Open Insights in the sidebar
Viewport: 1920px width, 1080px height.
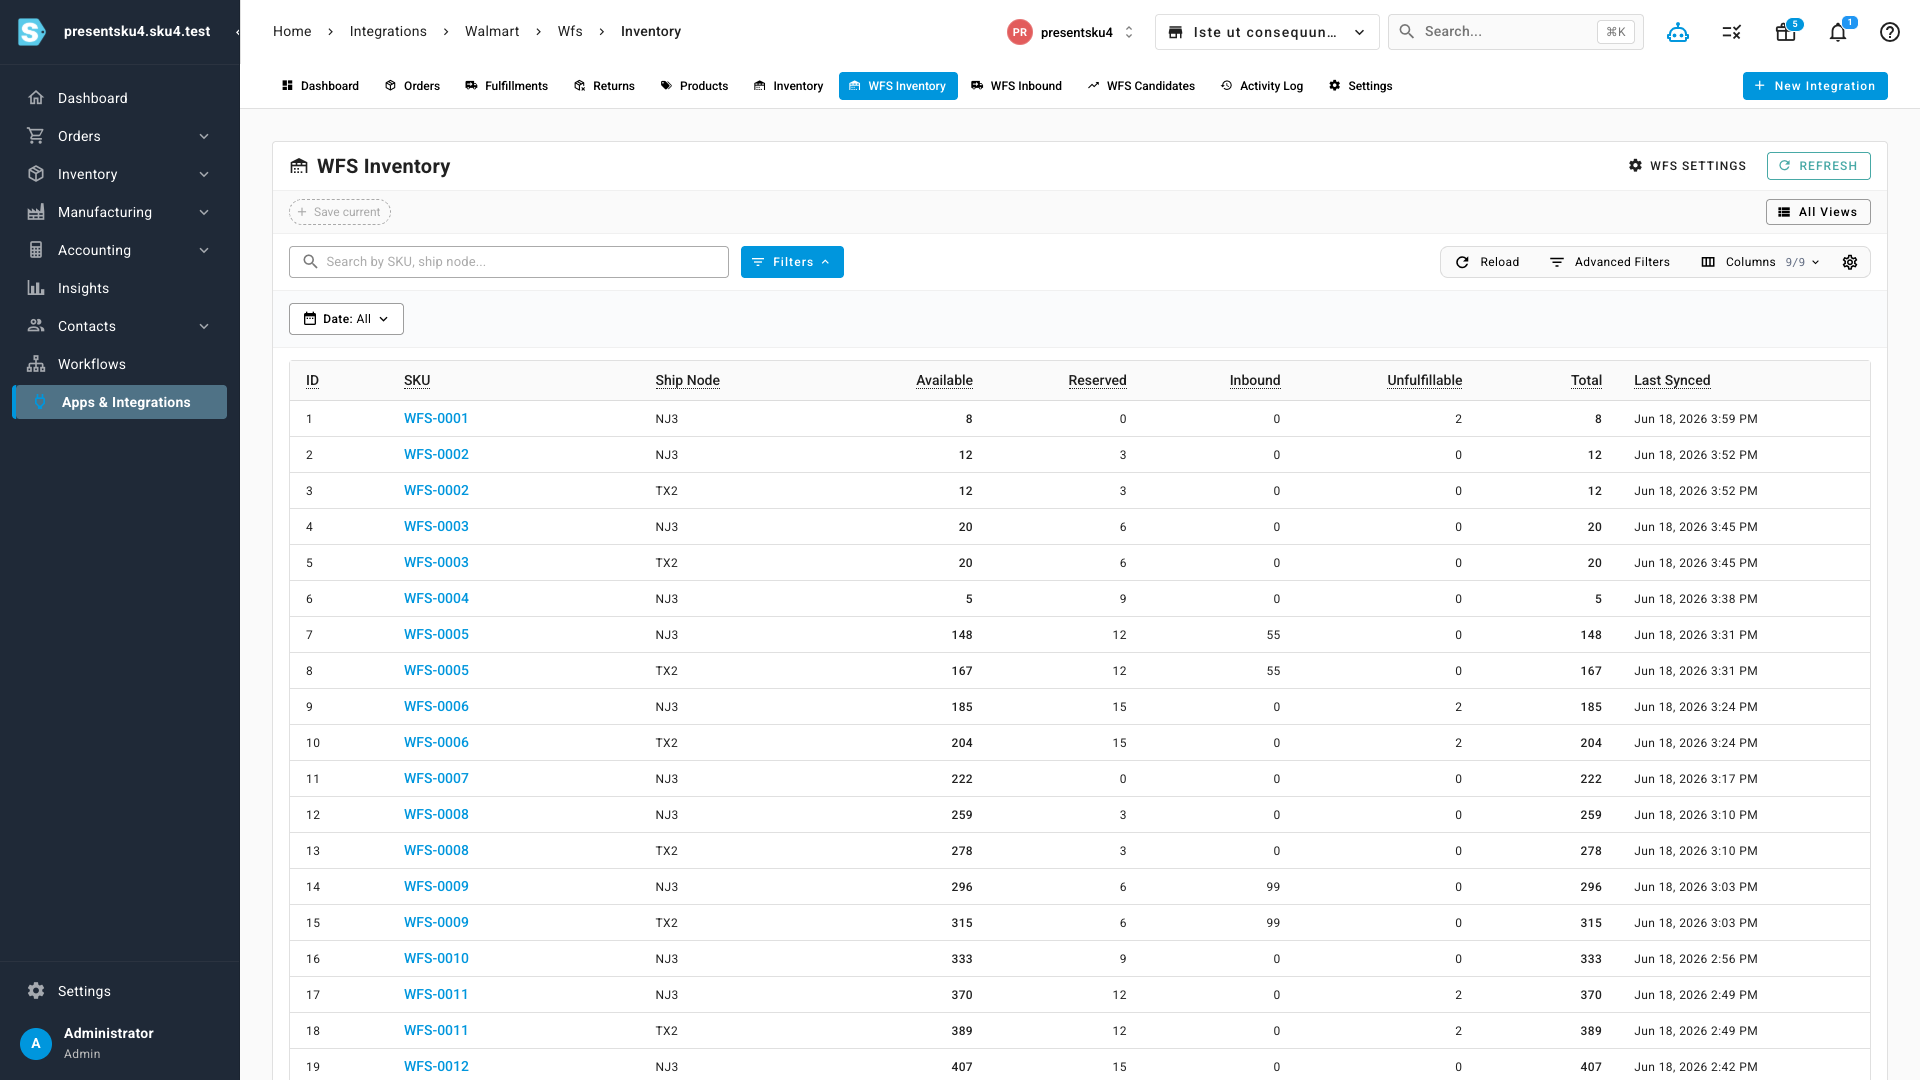tap(120, 288)
